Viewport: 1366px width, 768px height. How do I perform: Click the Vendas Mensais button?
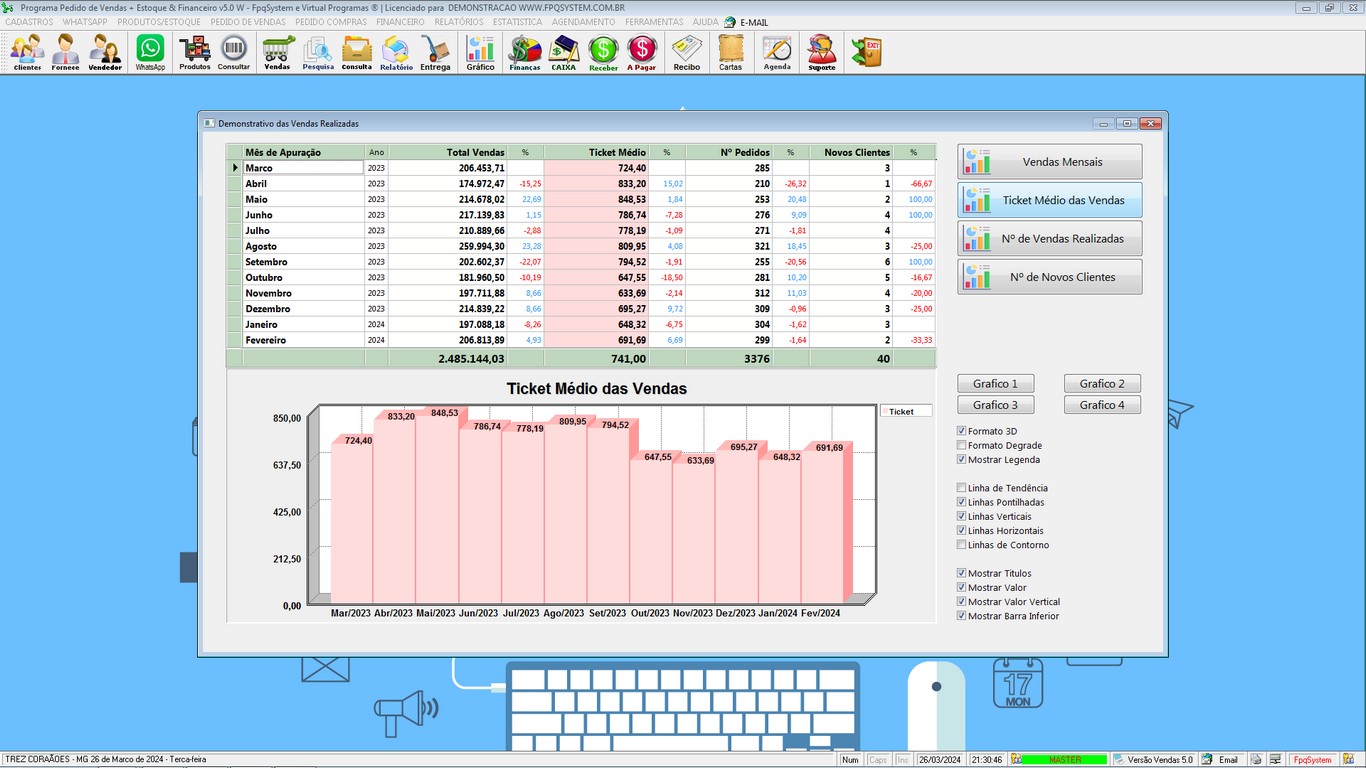coord(1049,162)
